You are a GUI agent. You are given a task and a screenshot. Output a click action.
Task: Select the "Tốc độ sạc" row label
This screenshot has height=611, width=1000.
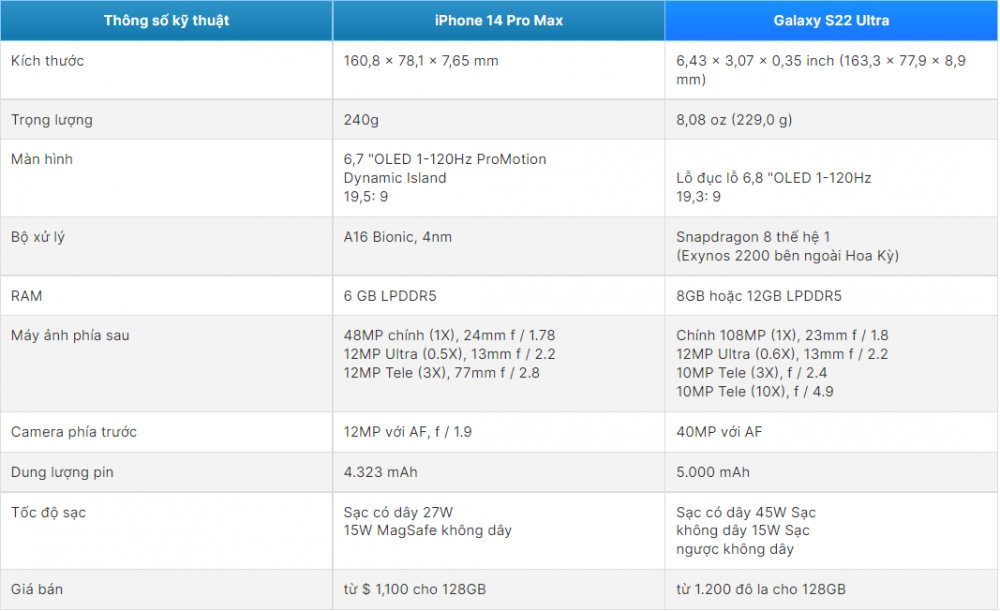pyautogui.click(x=49, y=512)
